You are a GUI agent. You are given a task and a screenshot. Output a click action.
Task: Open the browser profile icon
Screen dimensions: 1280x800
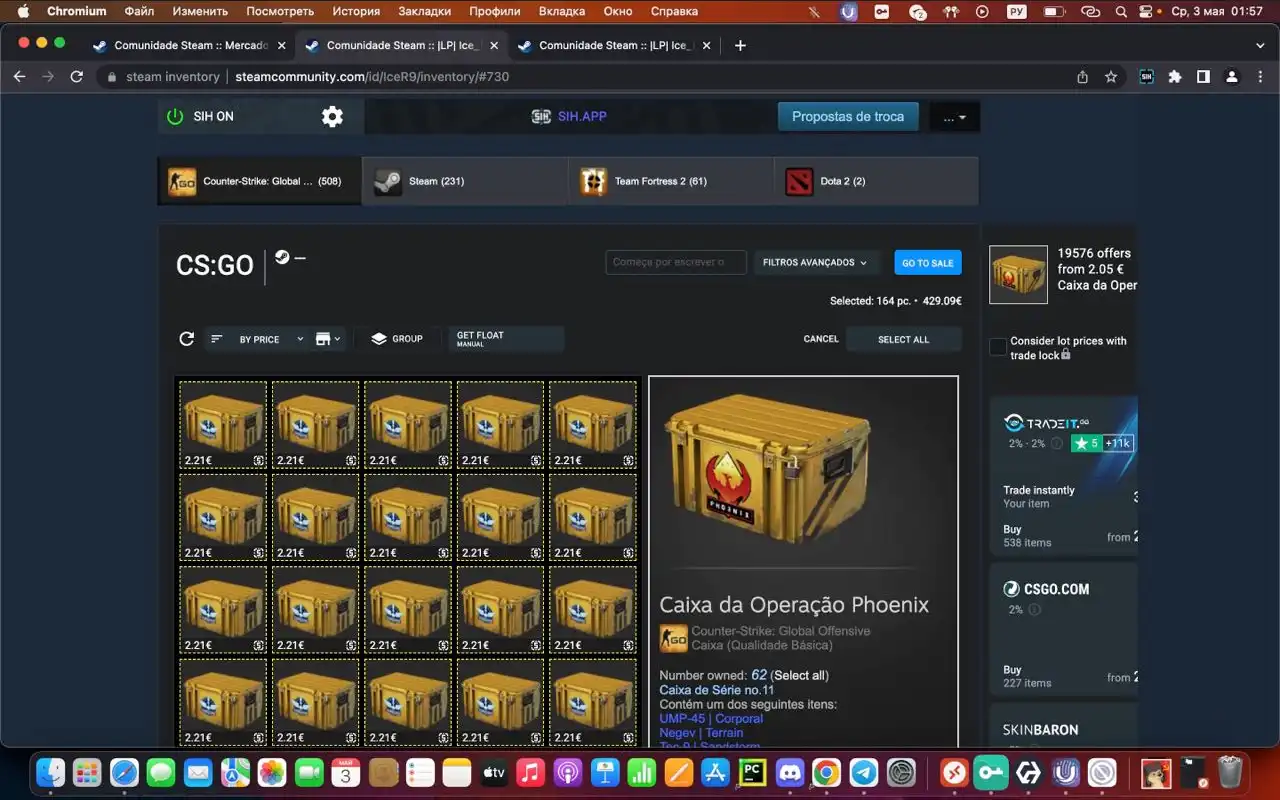point(1232,76)
